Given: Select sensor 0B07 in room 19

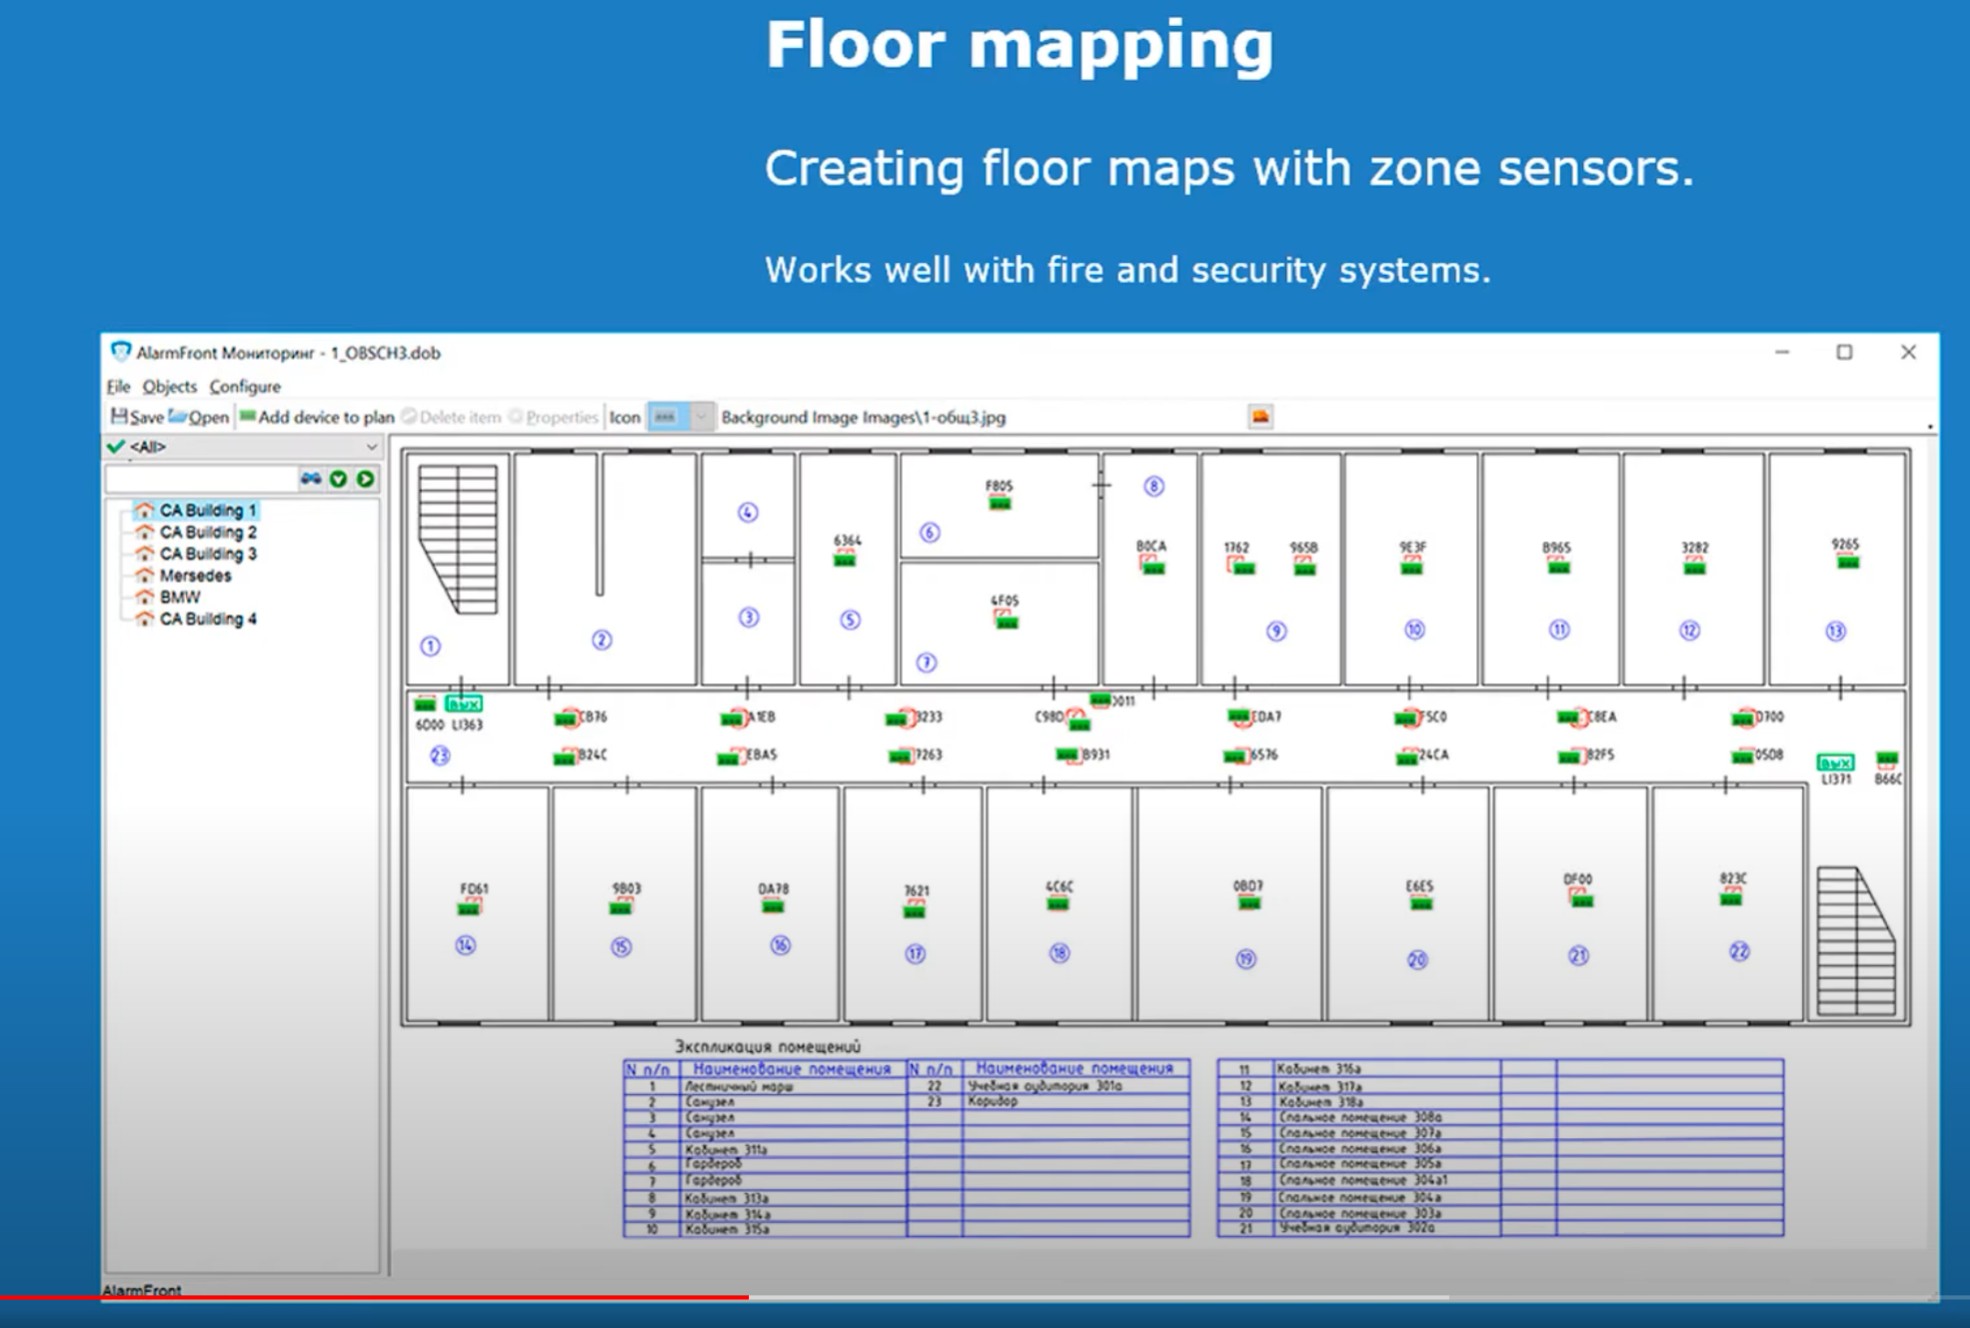Looking at the screenshot, I should pos(1248,903).
